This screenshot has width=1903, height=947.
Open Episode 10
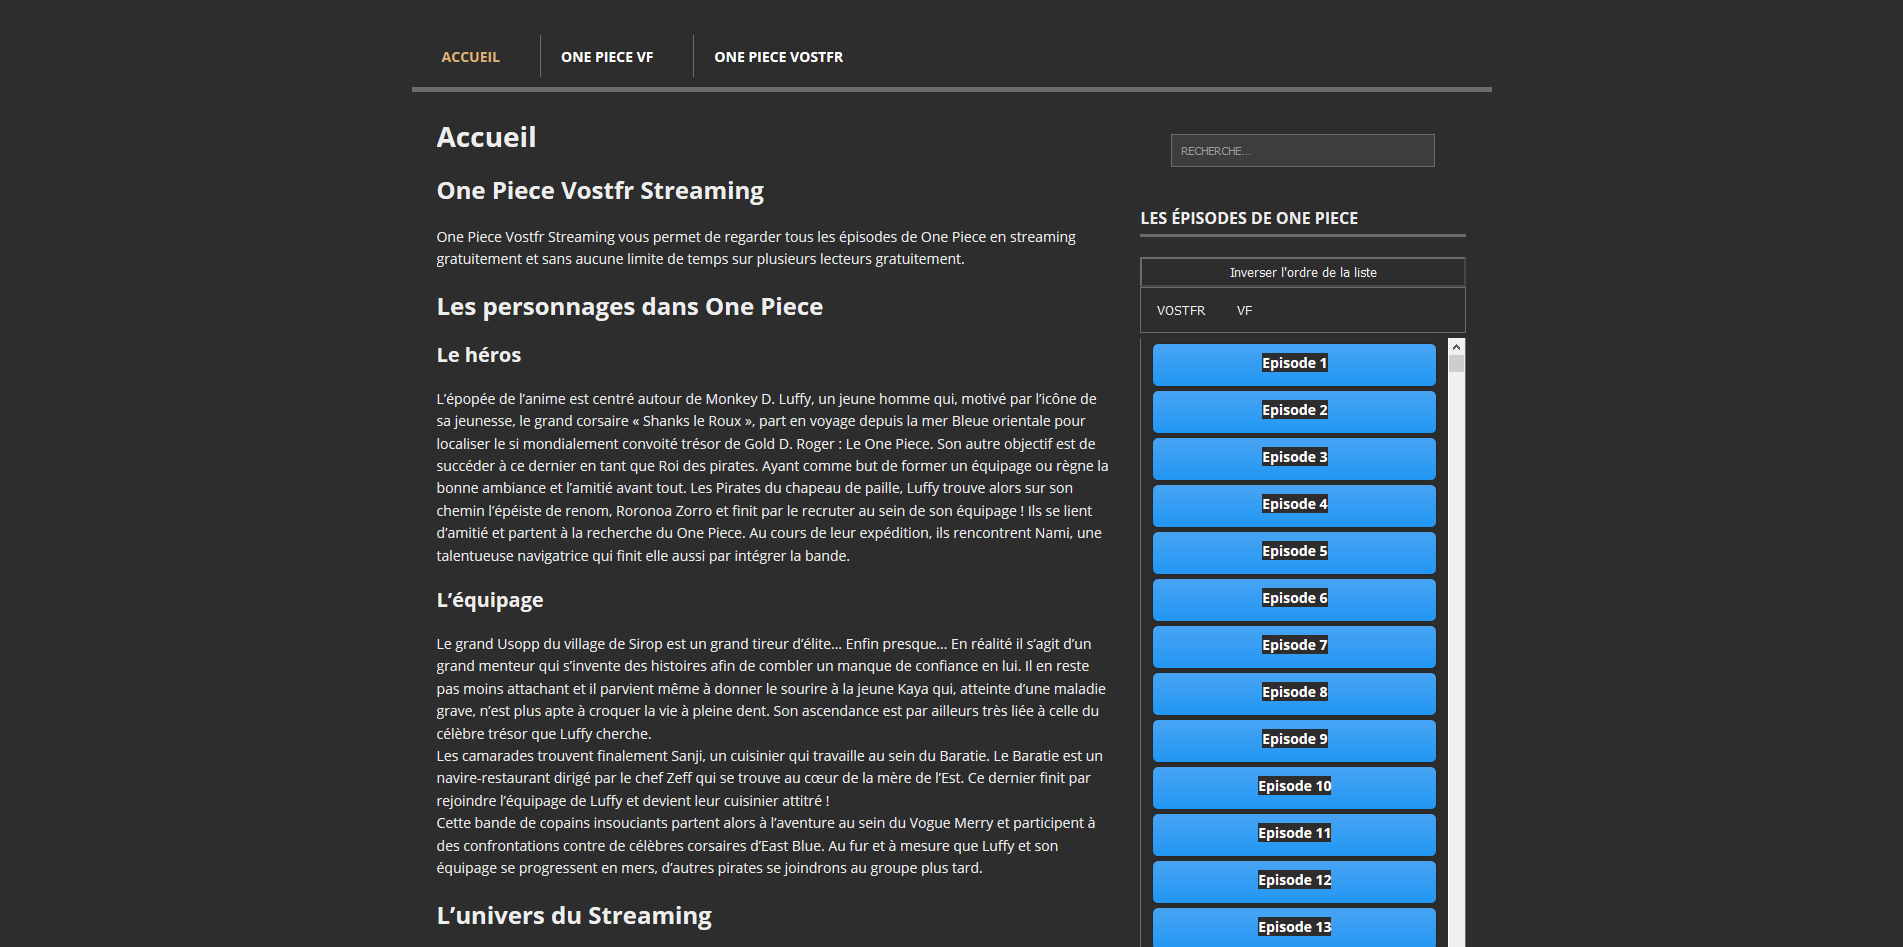point(1294,787)
